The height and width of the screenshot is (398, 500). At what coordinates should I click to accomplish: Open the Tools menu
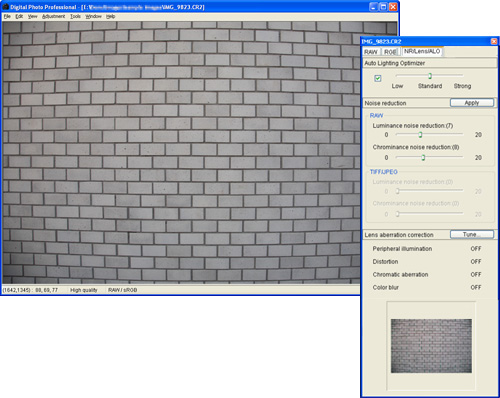coord(75,16)
